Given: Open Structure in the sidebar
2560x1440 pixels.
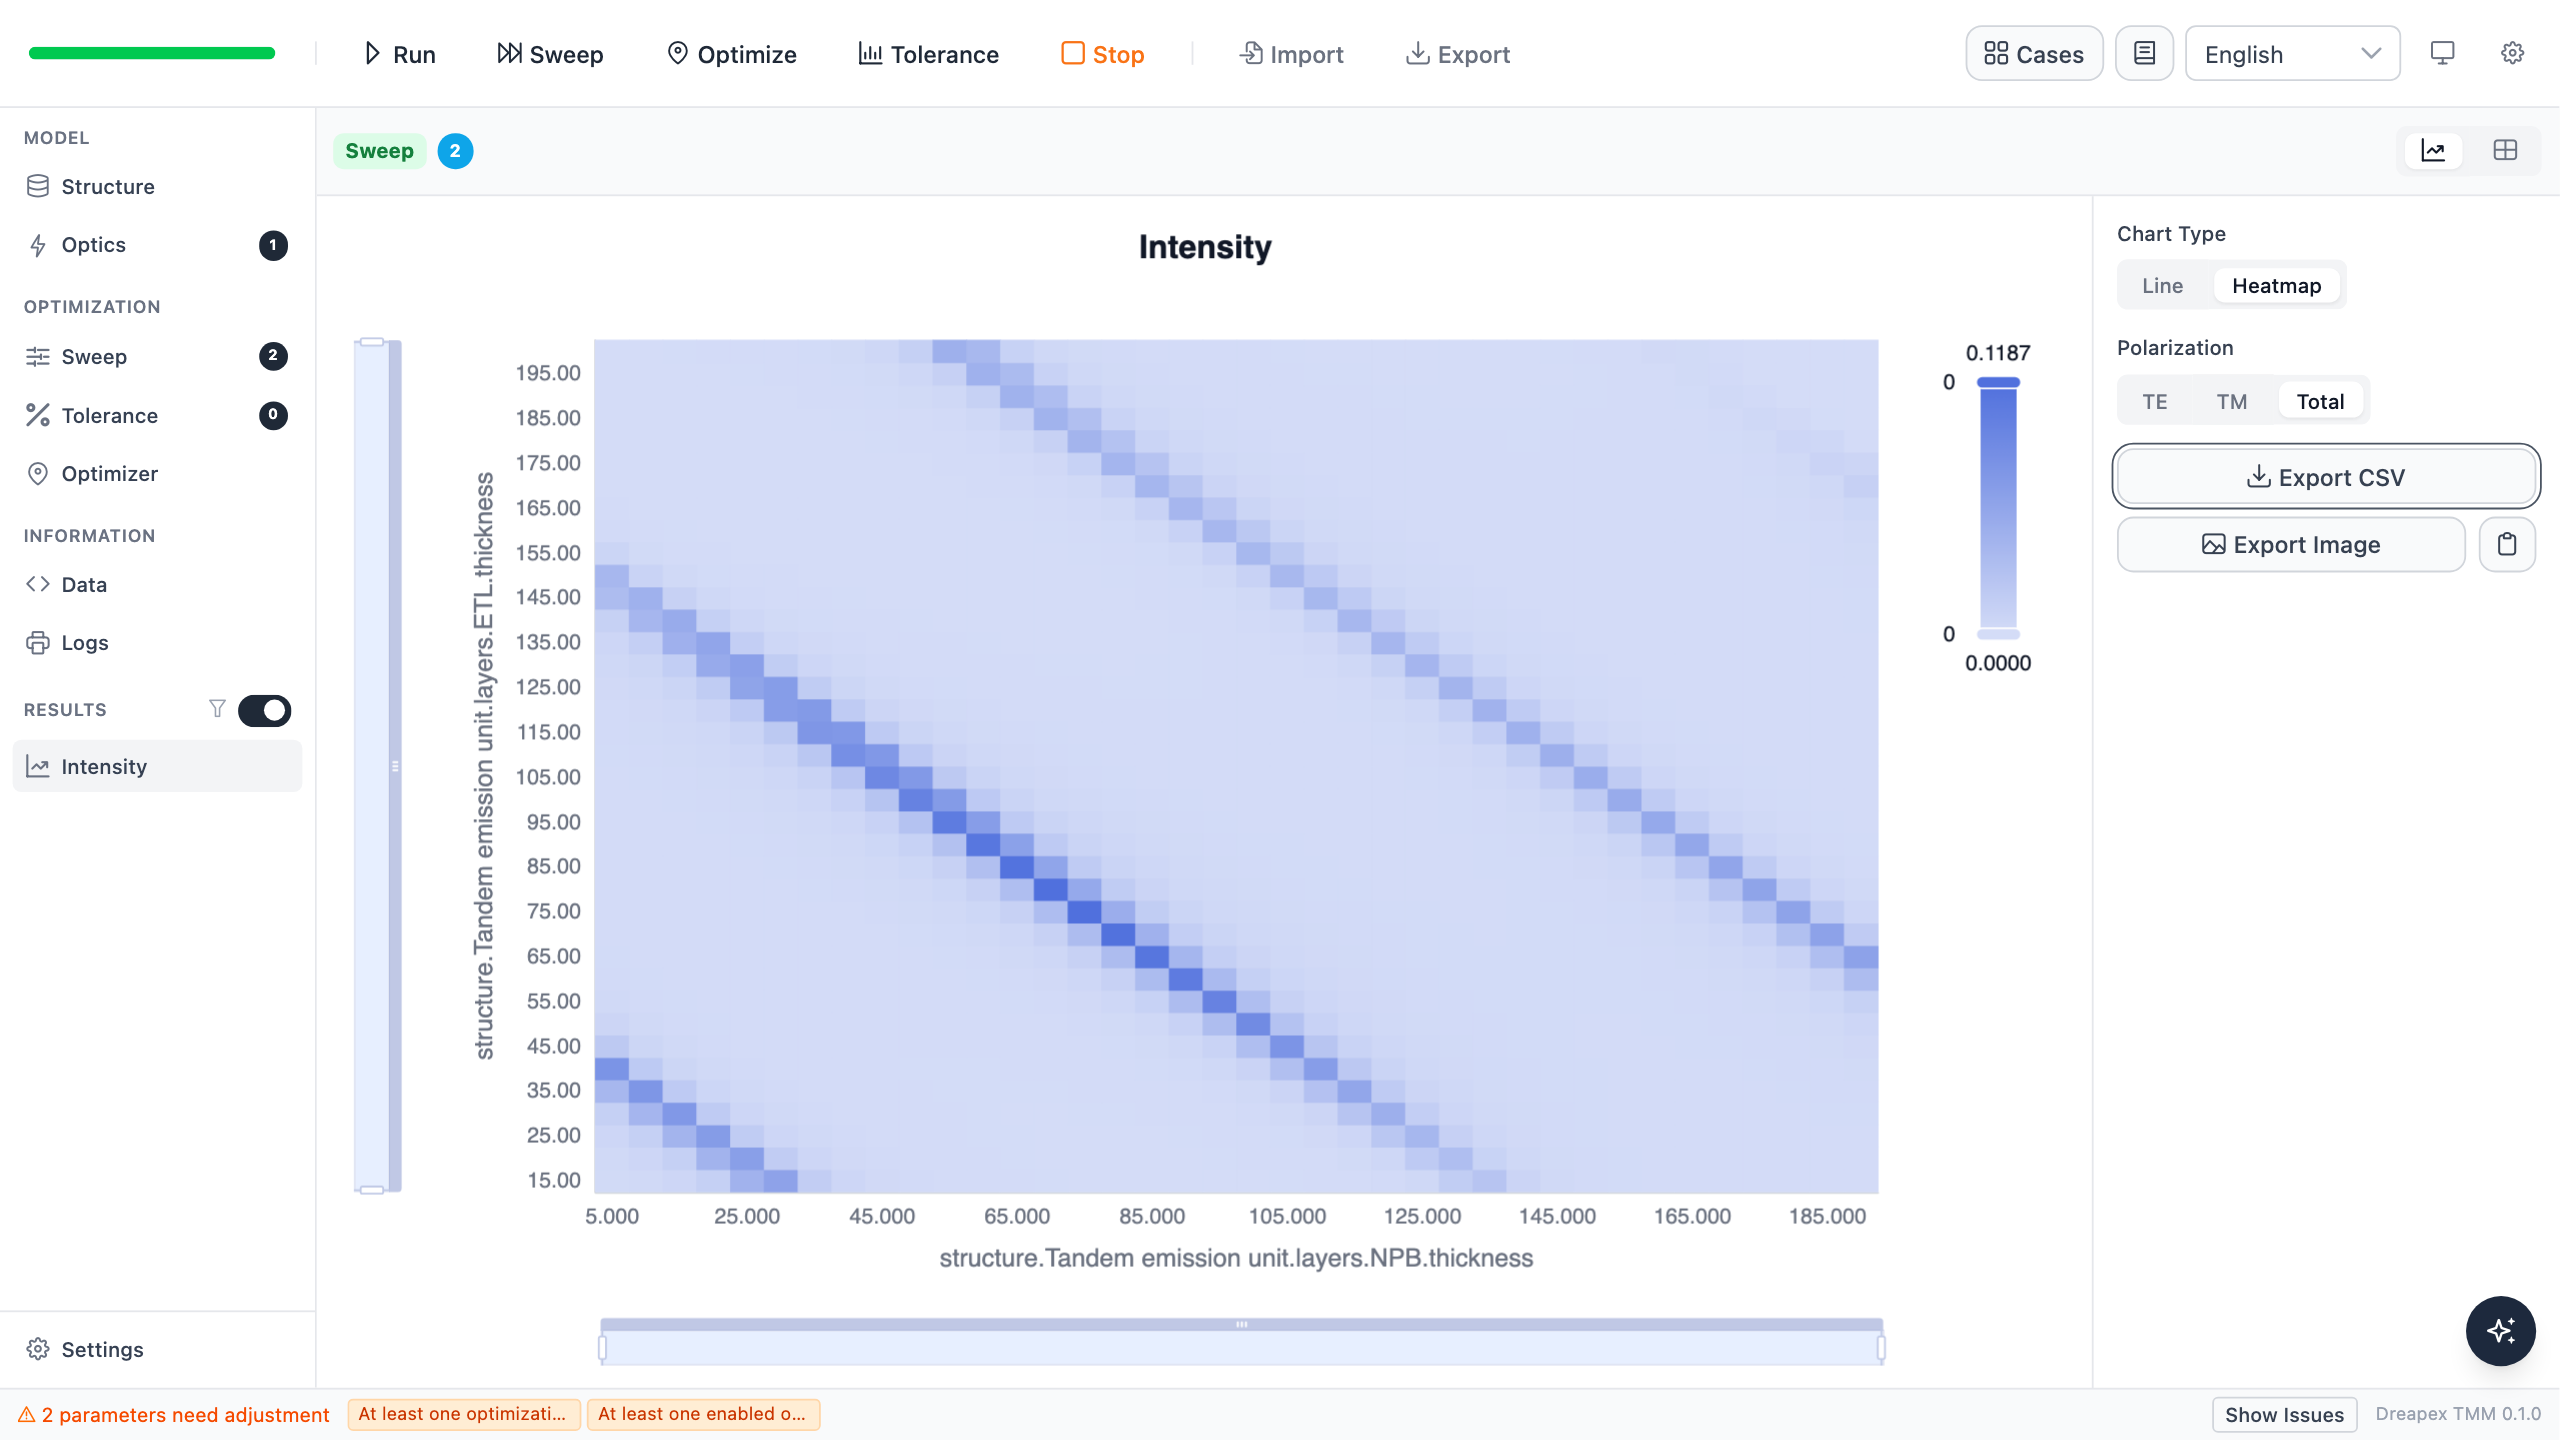Looking at the screenshot, I should pyautogui.click(x=157, y=187).
